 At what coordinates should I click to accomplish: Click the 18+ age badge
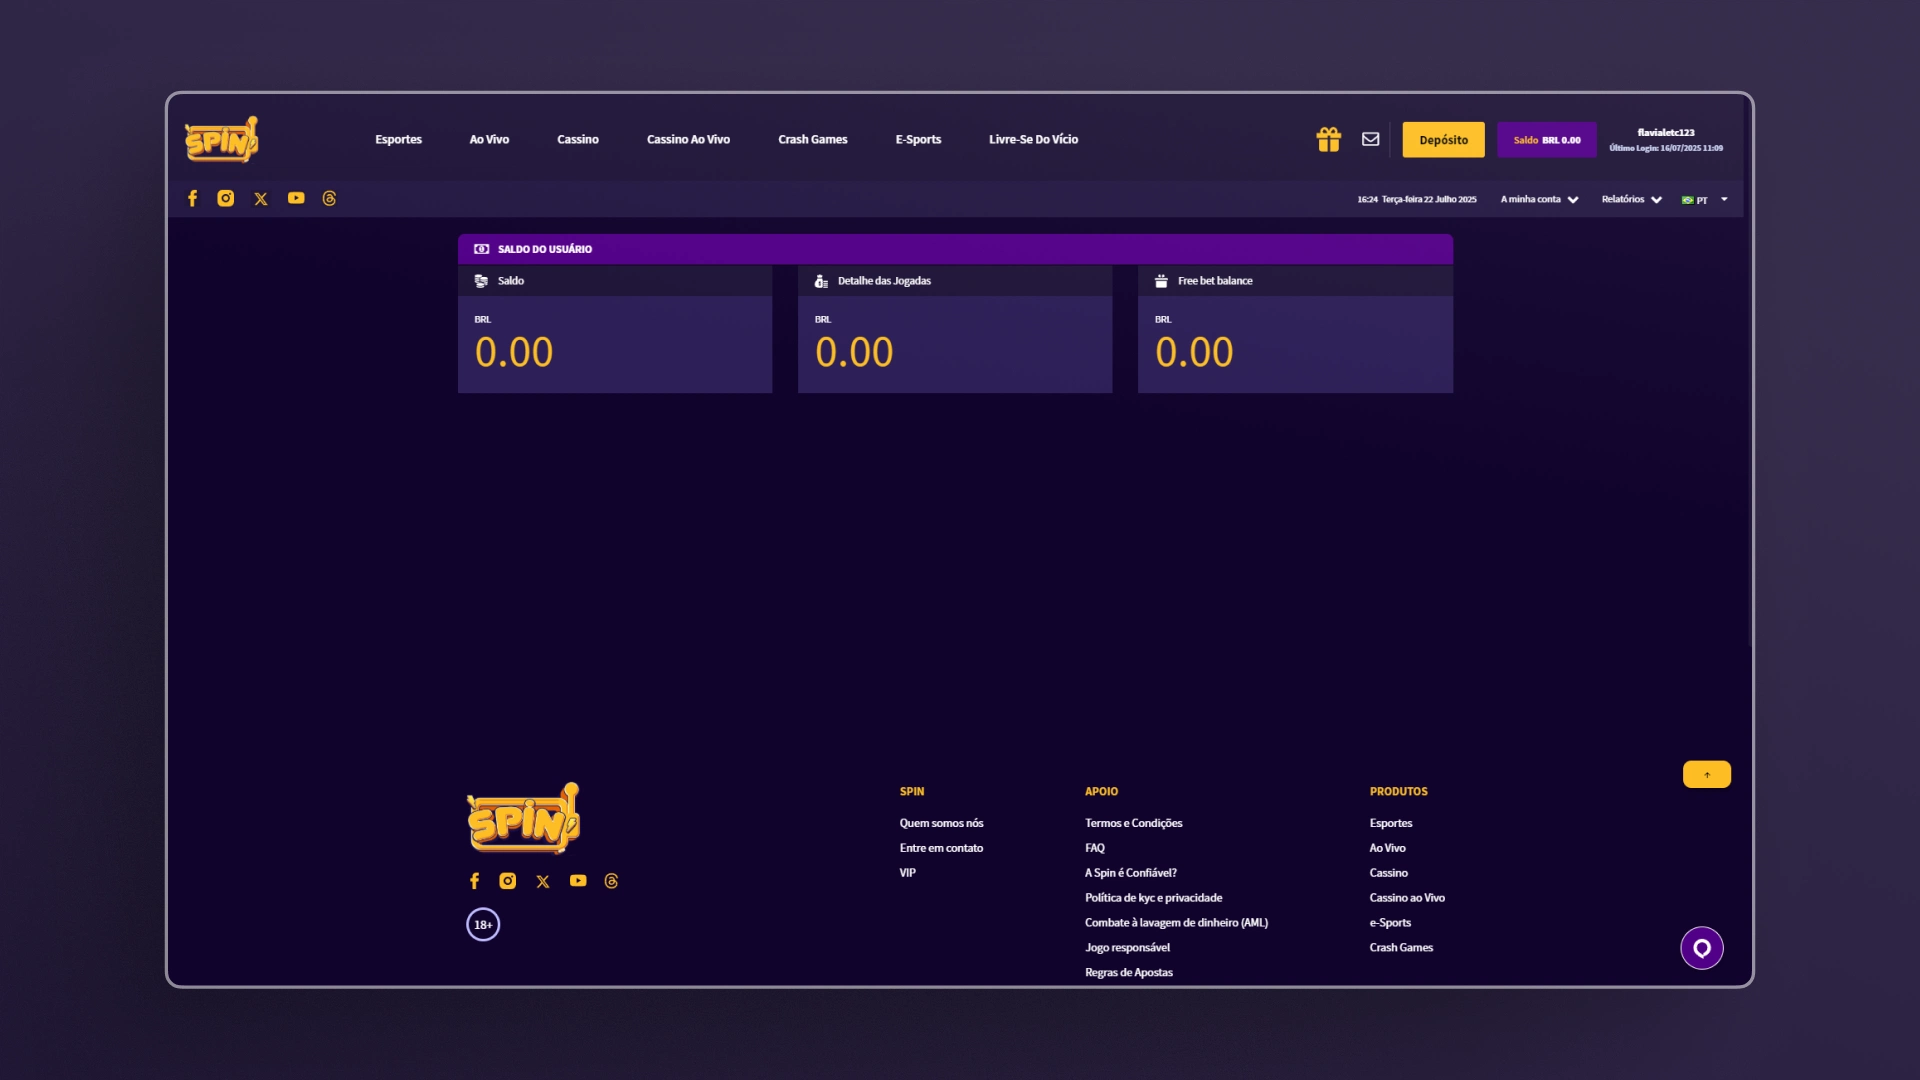point(483,924)
